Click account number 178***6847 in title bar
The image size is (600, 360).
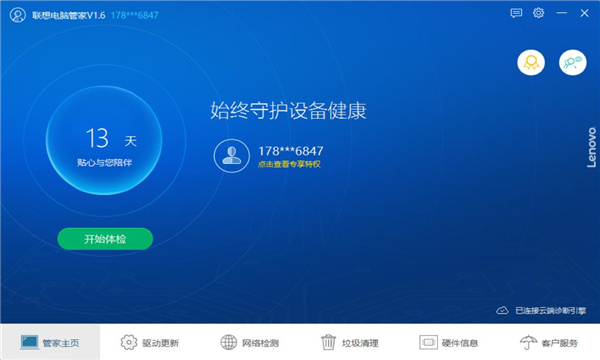click(x=134, y=15)
